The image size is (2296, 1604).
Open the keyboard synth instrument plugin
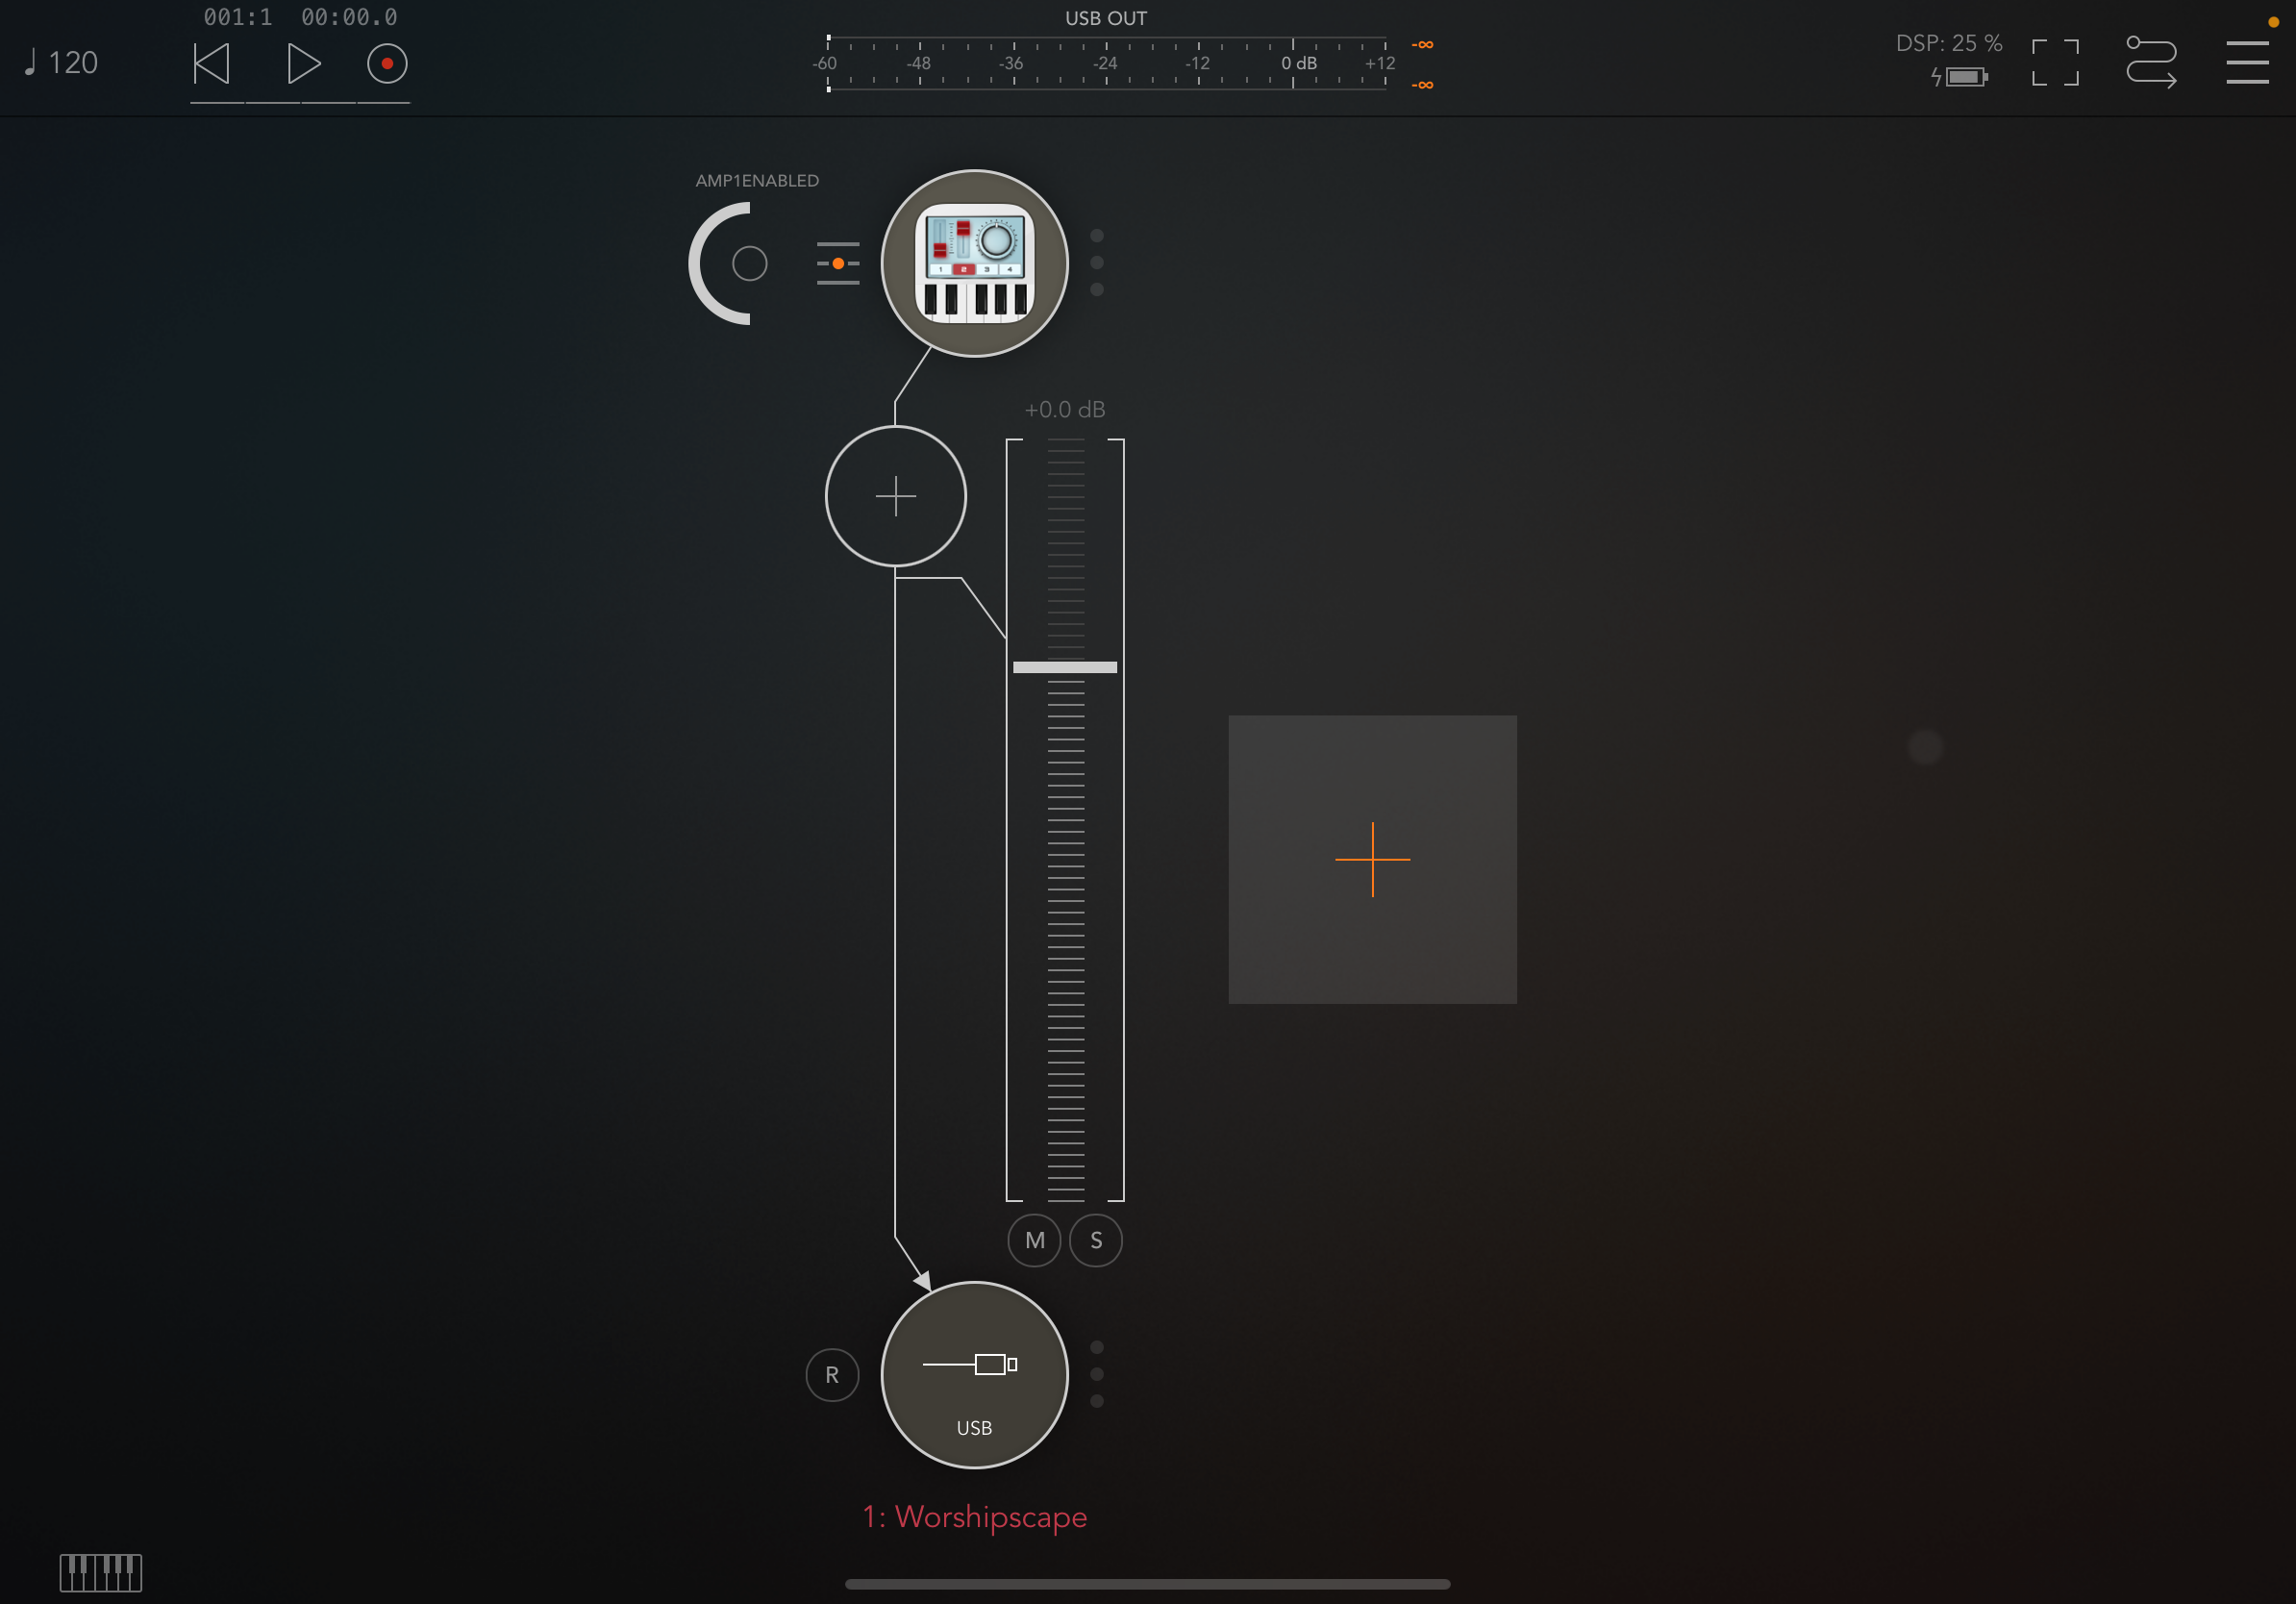[x=975, y=264]
